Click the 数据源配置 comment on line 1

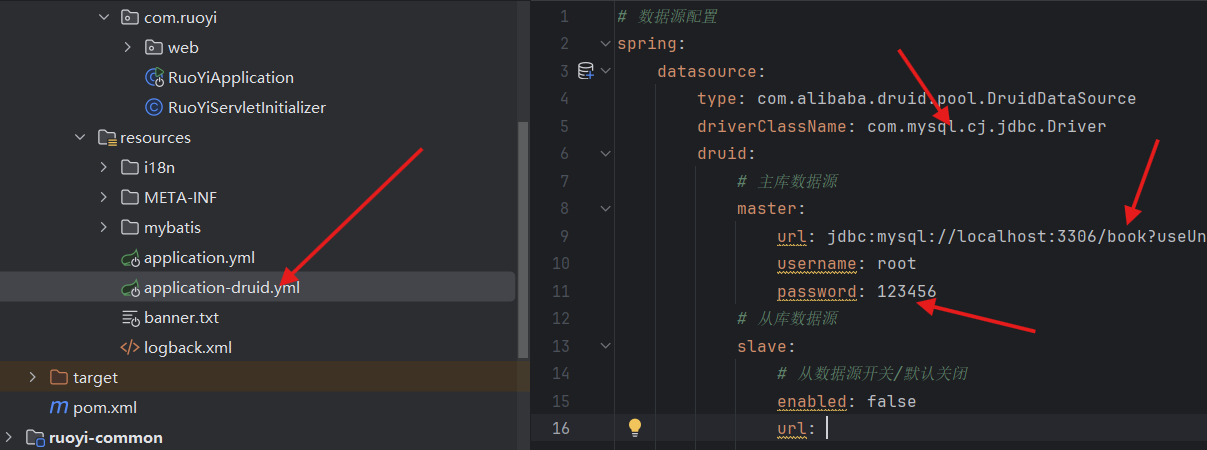tap(667, 16)
